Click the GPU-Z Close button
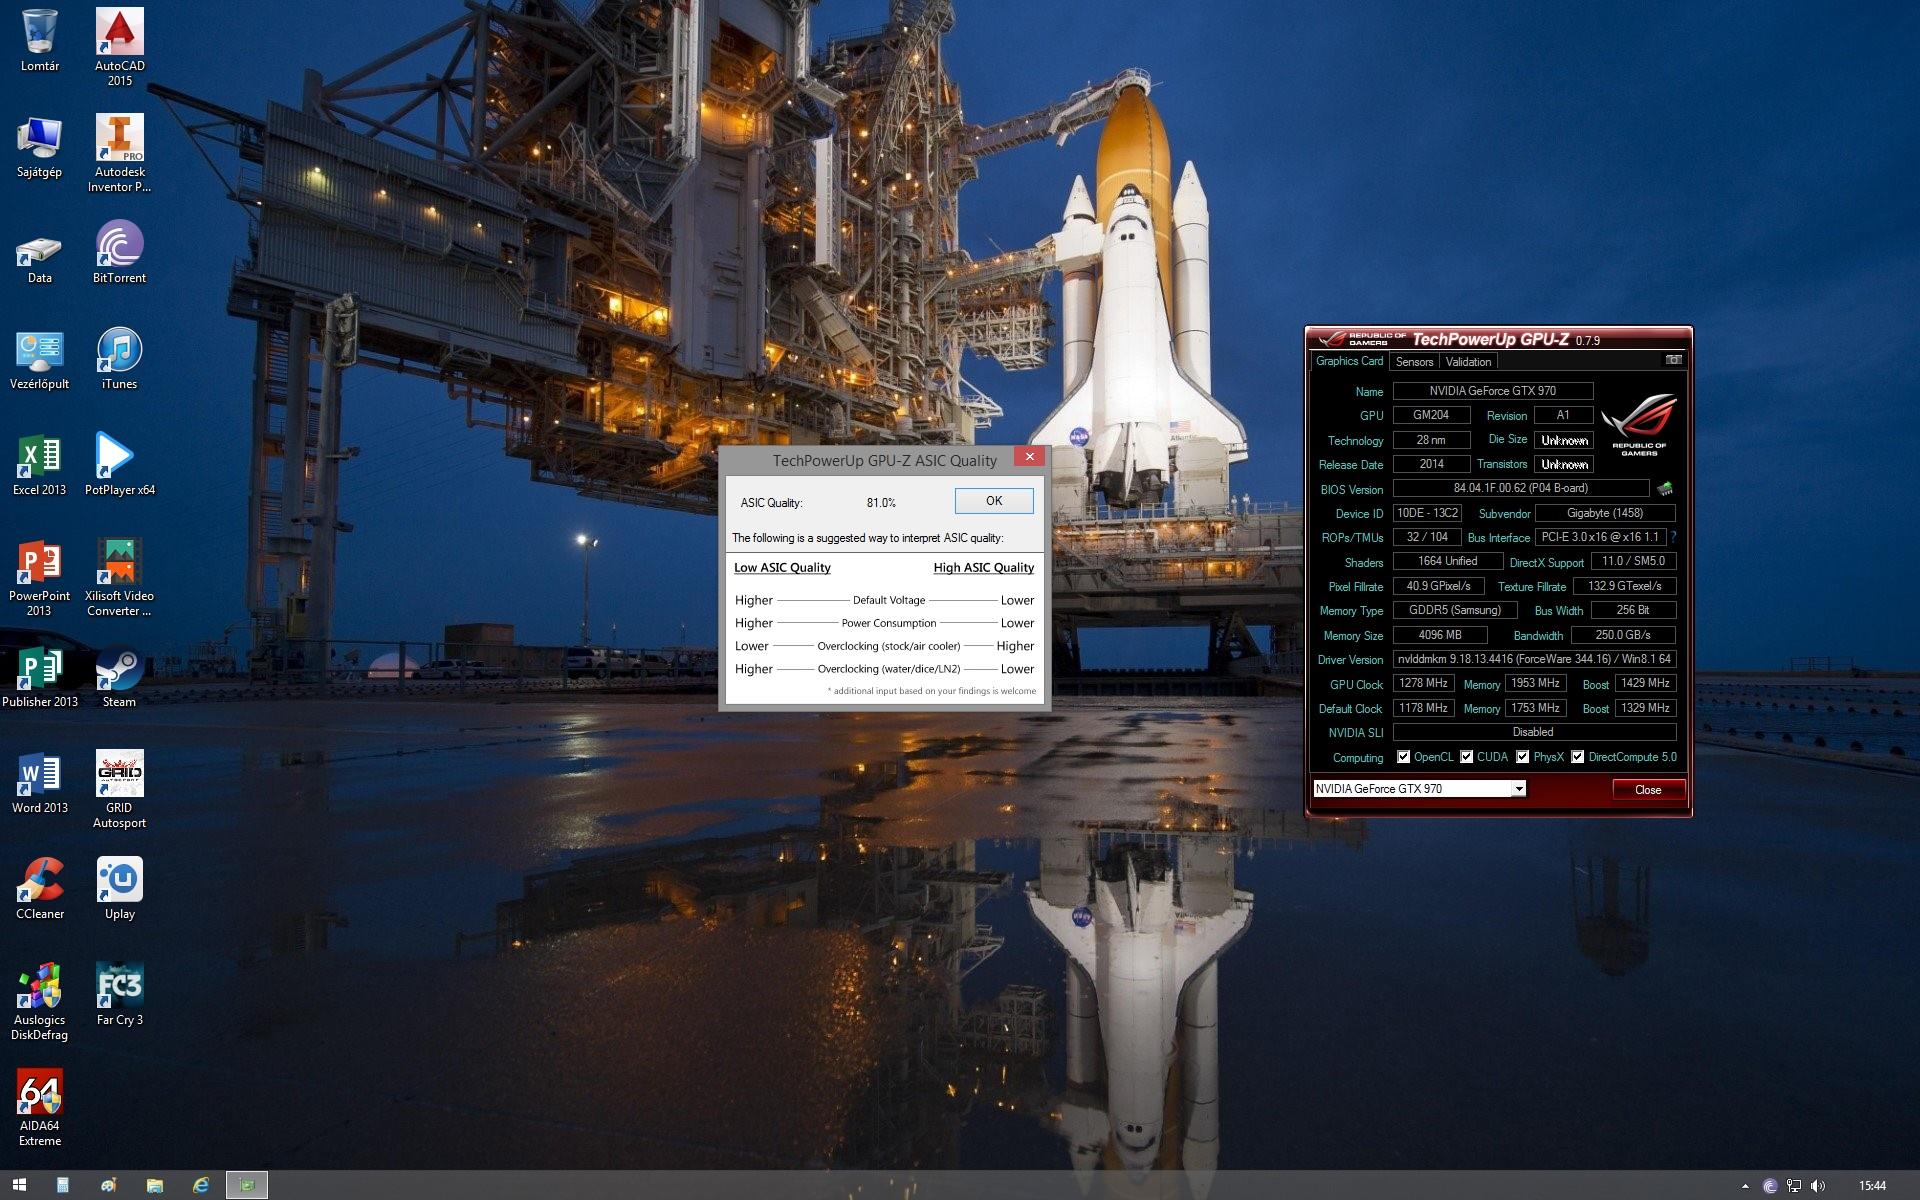This screenshot has height=1200, width=1920. coord(1647,790)
